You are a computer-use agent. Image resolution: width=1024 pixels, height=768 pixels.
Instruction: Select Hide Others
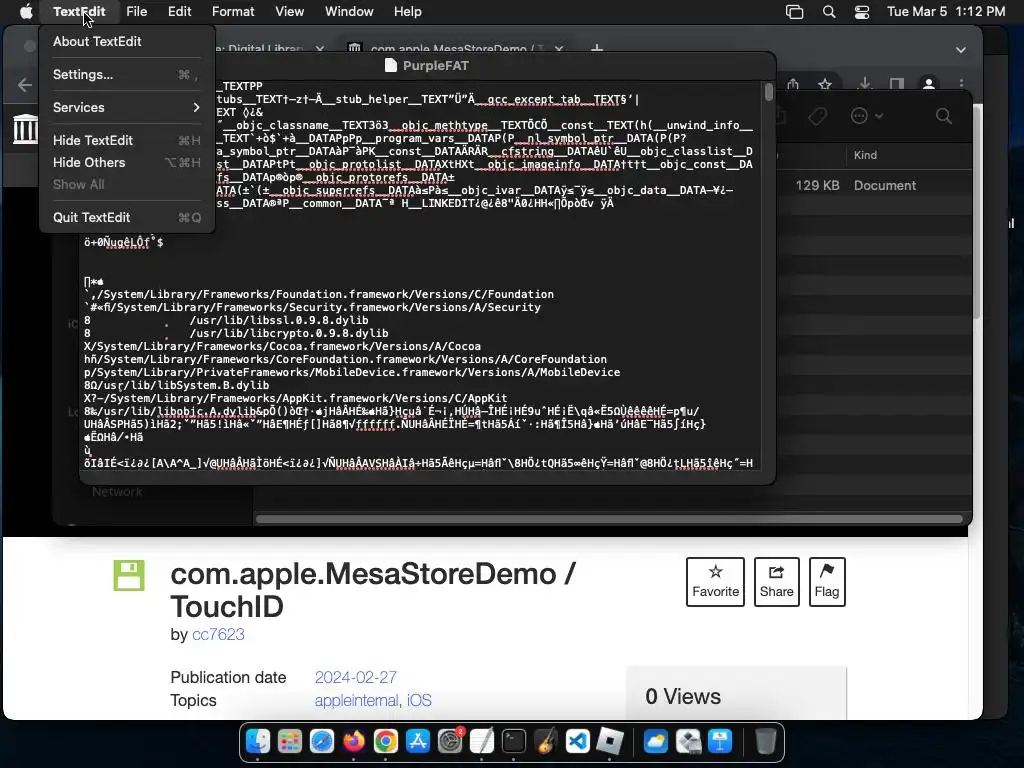coord(127,163)
